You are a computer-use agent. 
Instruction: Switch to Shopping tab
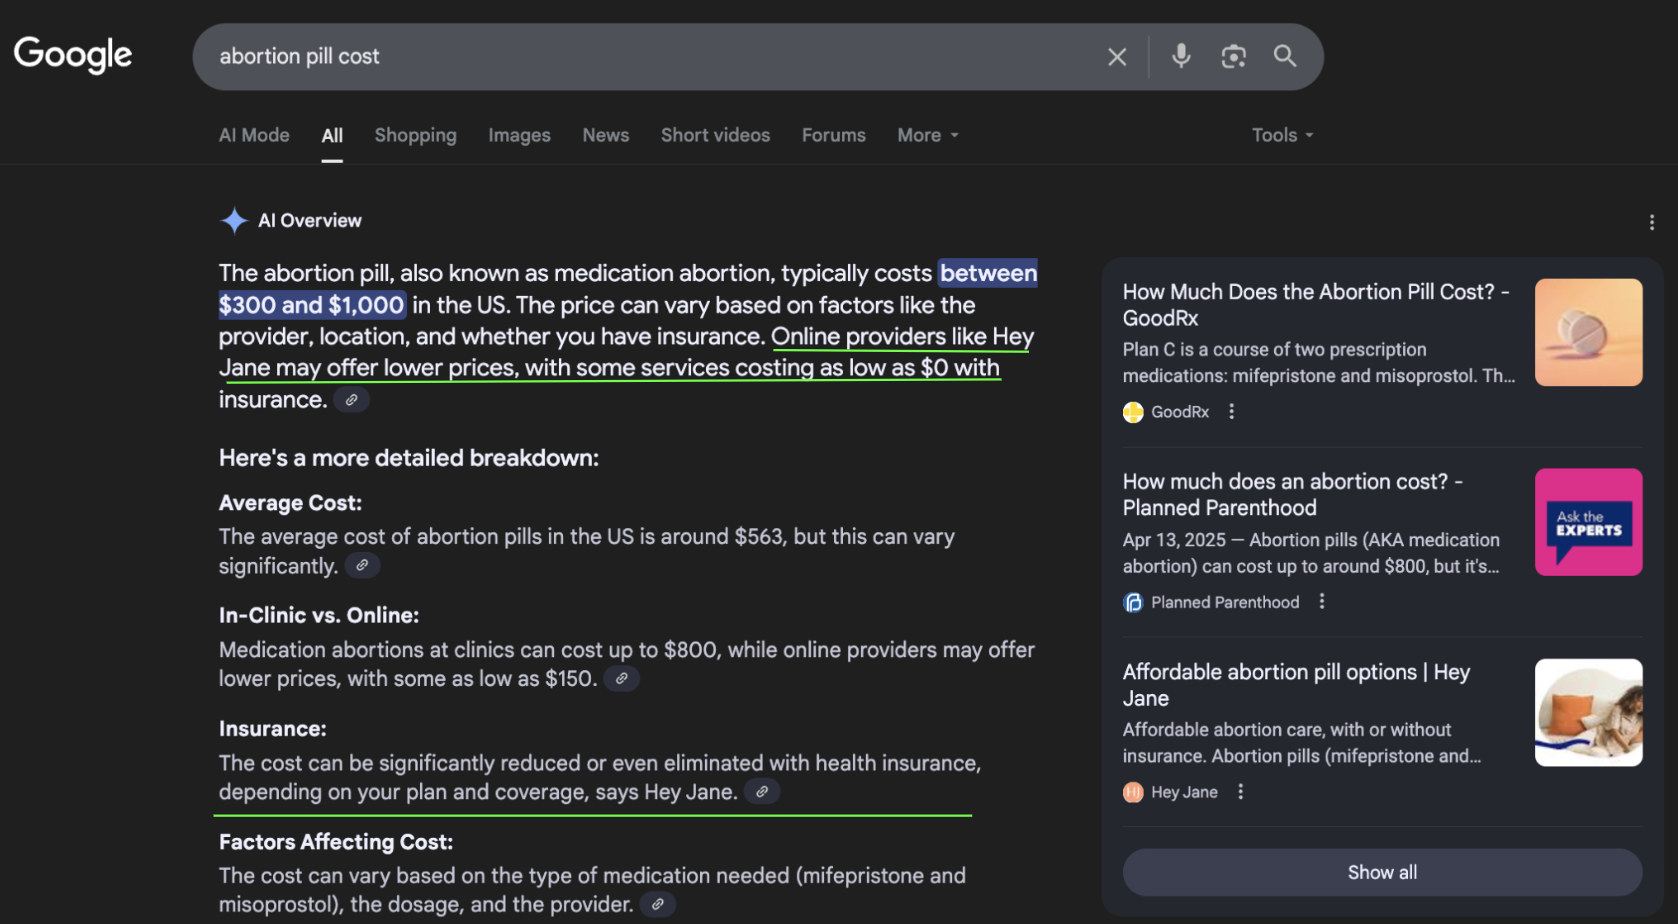[x=415, y=135]
